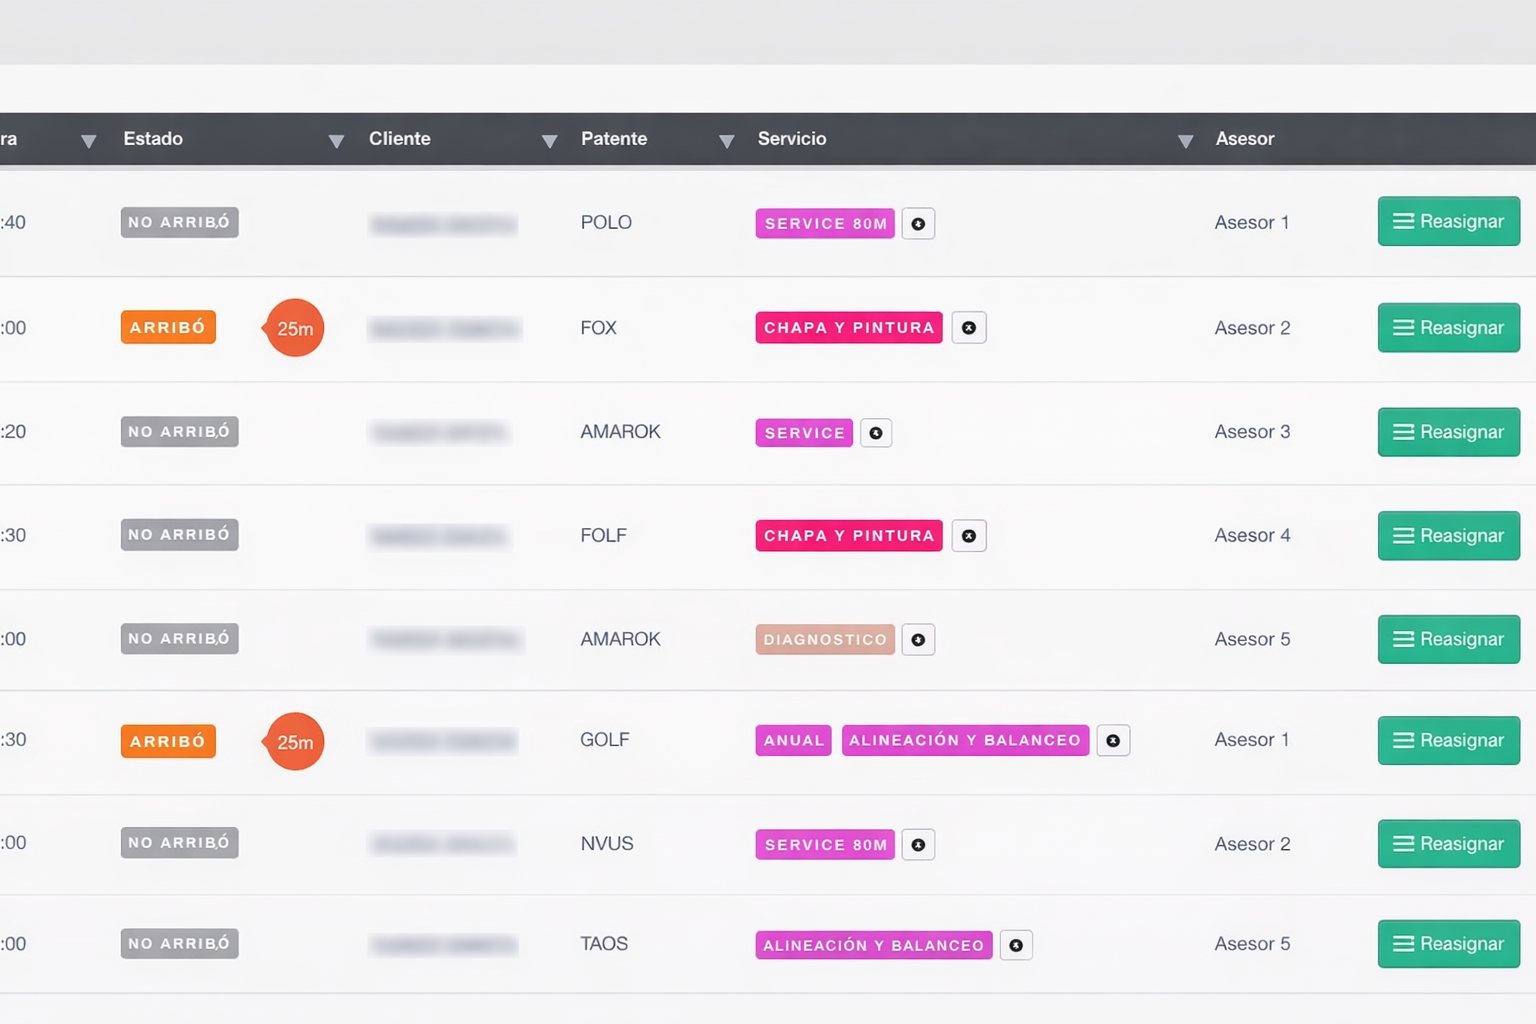The width and height of the screenshot is (1536, 1024).
Task: Click the icon after ALINEACIÓN Y BALANCEO in GOLF row
Action: [1113, 741]
